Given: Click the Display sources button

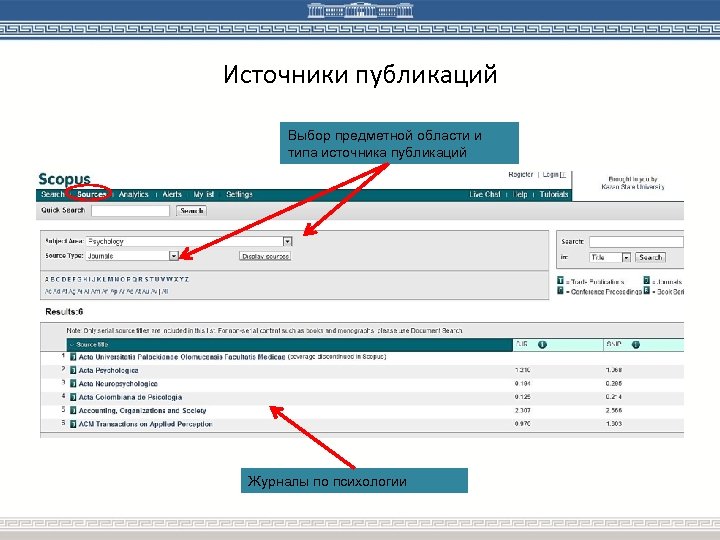Looking at the screenshot, I should 265,256.
